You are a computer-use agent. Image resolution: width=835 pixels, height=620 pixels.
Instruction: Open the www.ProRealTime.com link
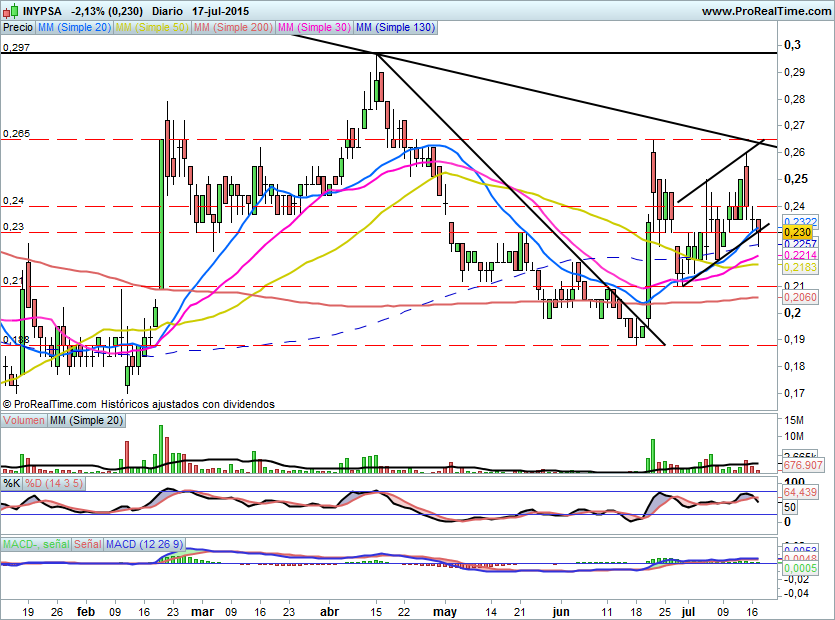pyautogui.click(x=766, y=11)
